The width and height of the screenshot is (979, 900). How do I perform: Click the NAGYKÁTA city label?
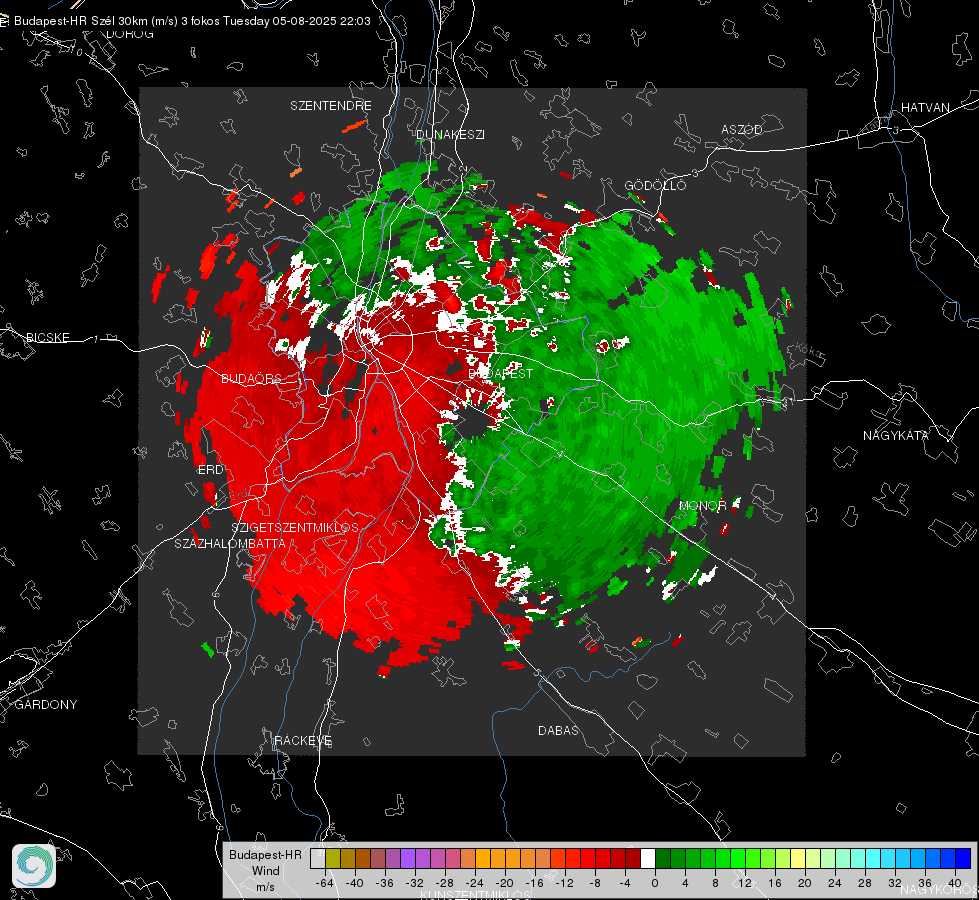click(896, 435)
